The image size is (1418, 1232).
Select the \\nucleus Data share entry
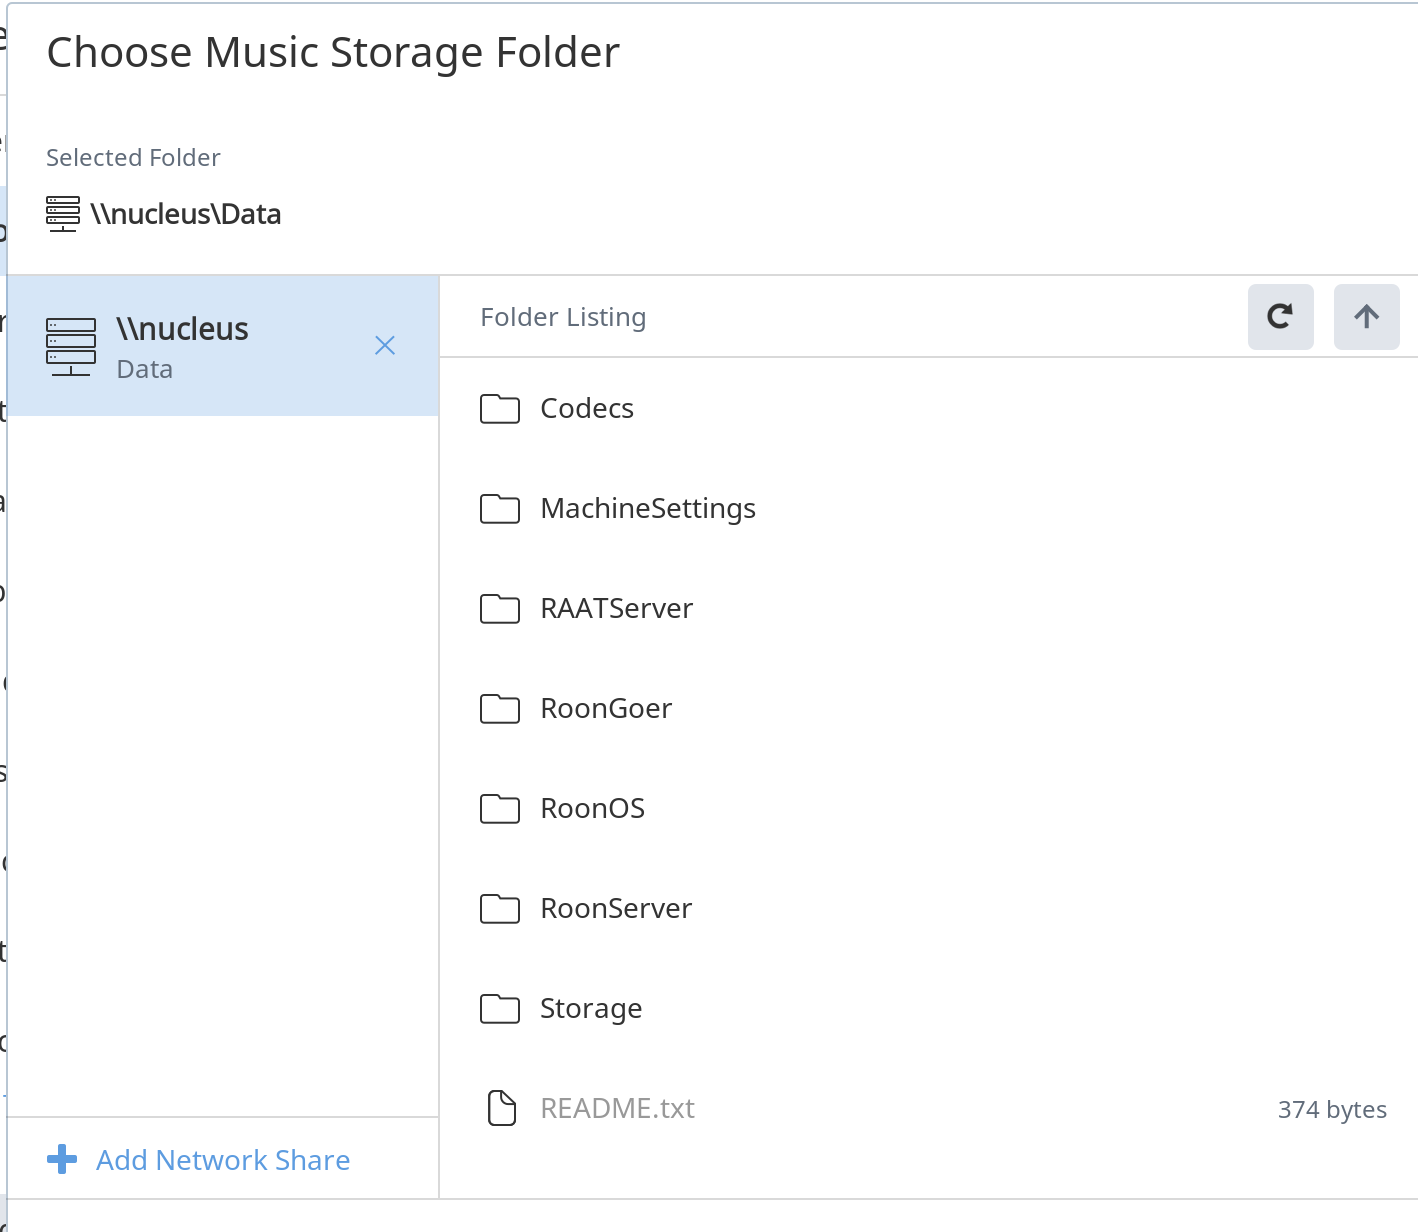coord(200,346)
